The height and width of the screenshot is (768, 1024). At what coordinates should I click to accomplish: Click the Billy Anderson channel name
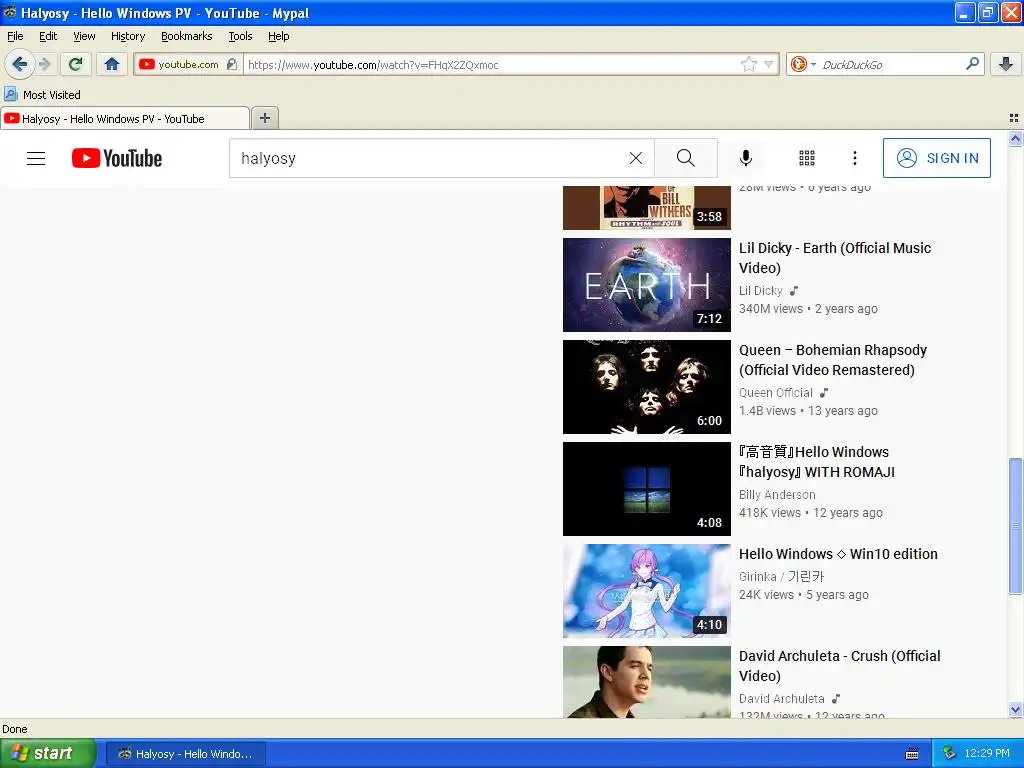(x=777, y=494)
